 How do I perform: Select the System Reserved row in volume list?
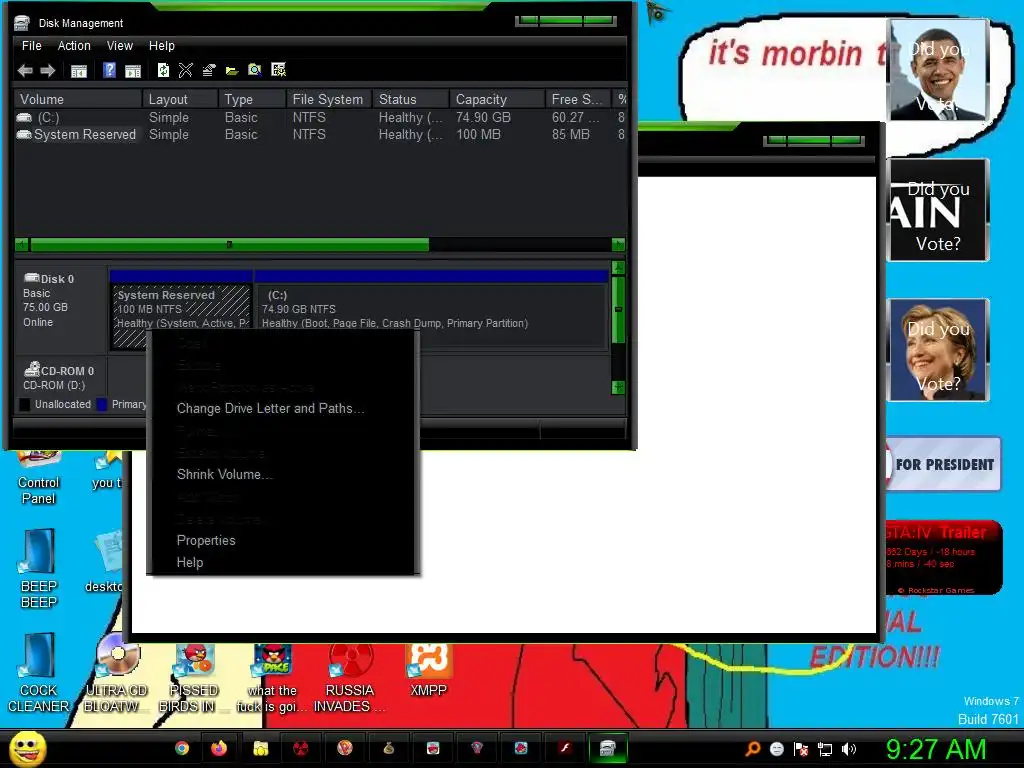click(320, 135)
